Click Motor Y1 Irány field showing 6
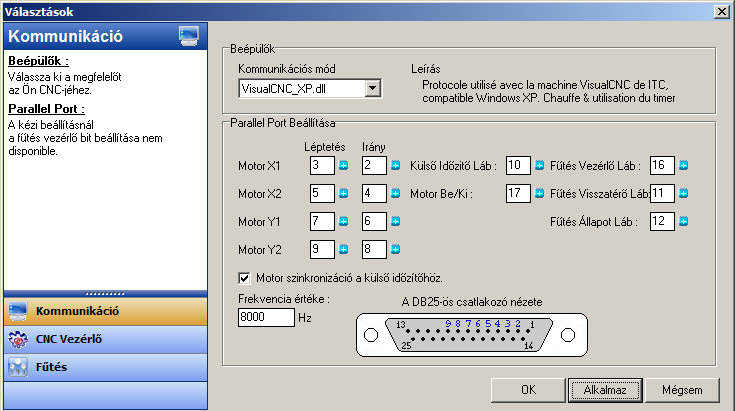735x411 pixels. (x=374, y=222)
